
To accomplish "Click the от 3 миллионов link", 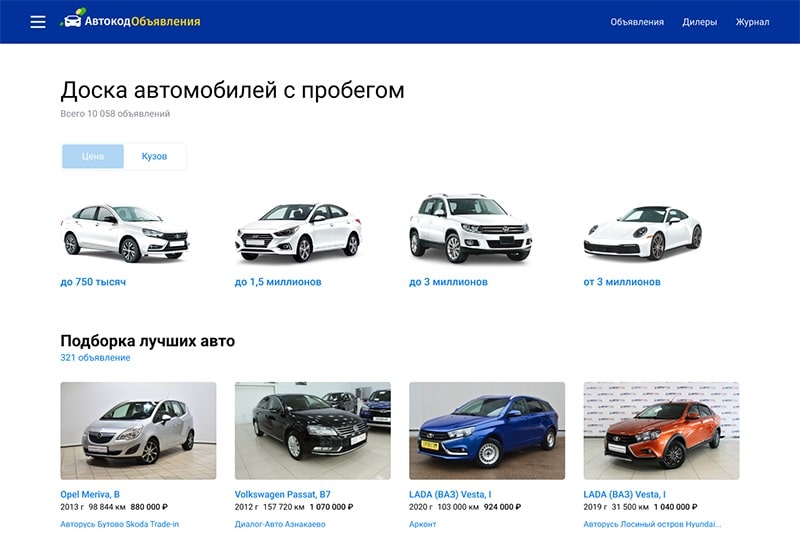I will point(622,282).
